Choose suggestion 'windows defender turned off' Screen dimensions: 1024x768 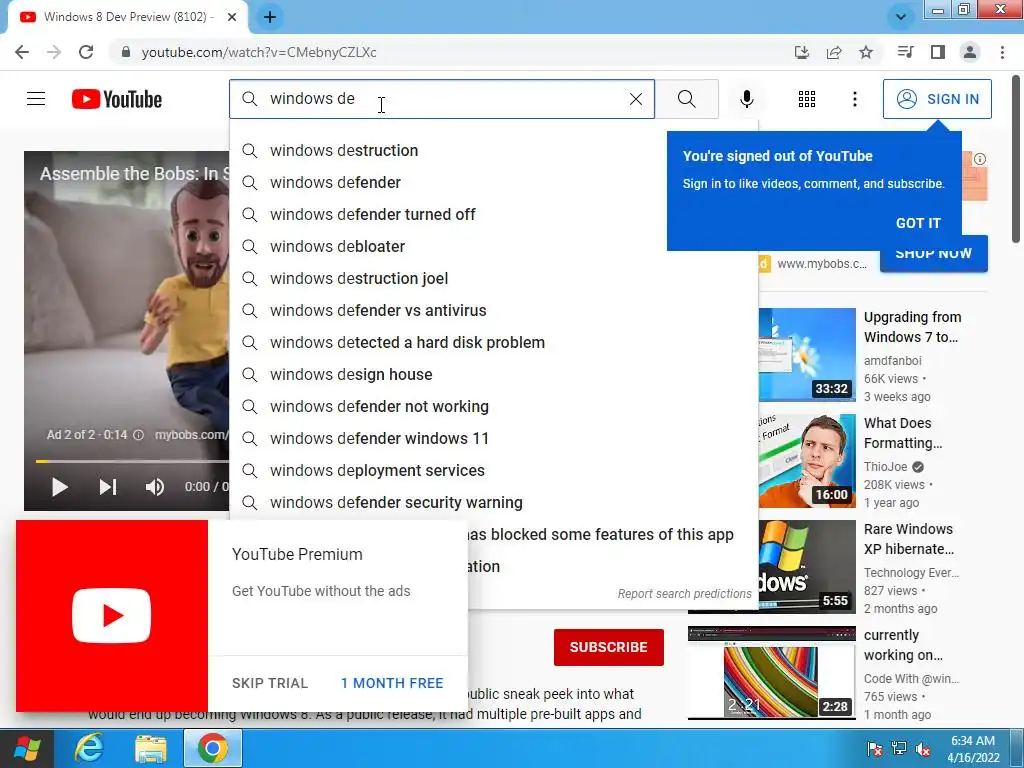(494, 214)
